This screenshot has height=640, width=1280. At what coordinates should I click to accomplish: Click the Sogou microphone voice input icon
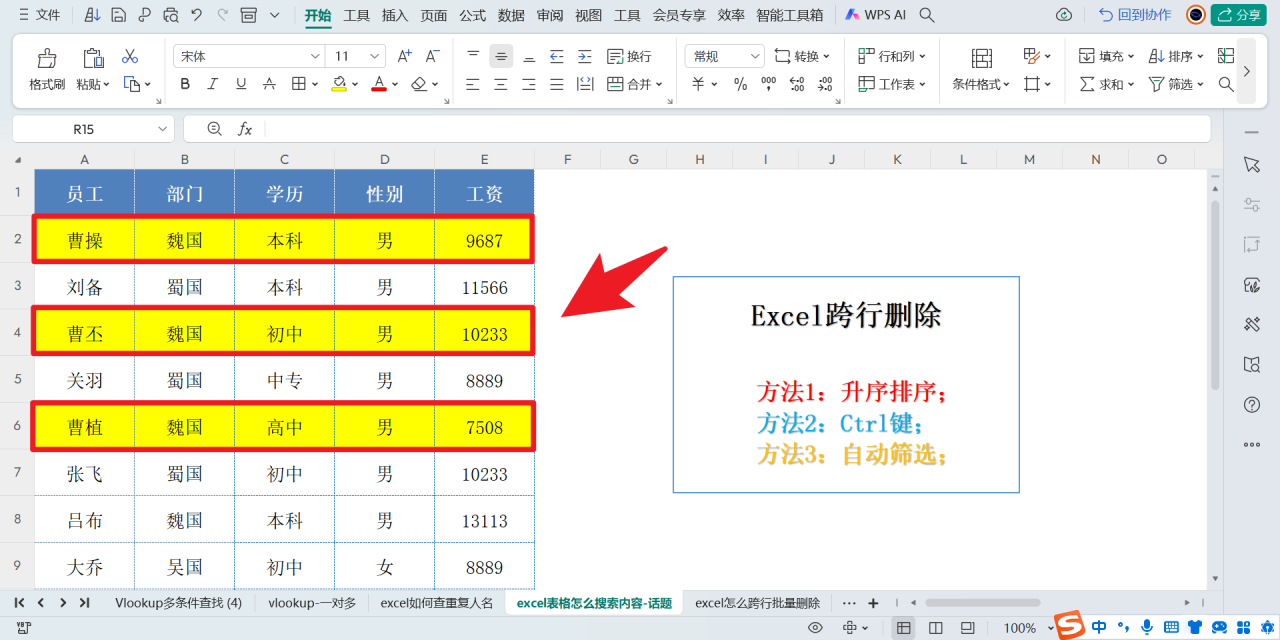[x=1146, y=627]
